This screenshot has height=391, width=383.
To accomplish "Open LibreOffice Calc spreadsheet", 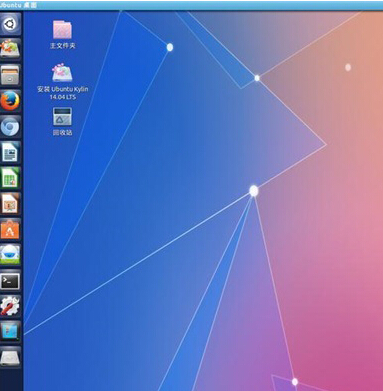I will coord(10,178).
